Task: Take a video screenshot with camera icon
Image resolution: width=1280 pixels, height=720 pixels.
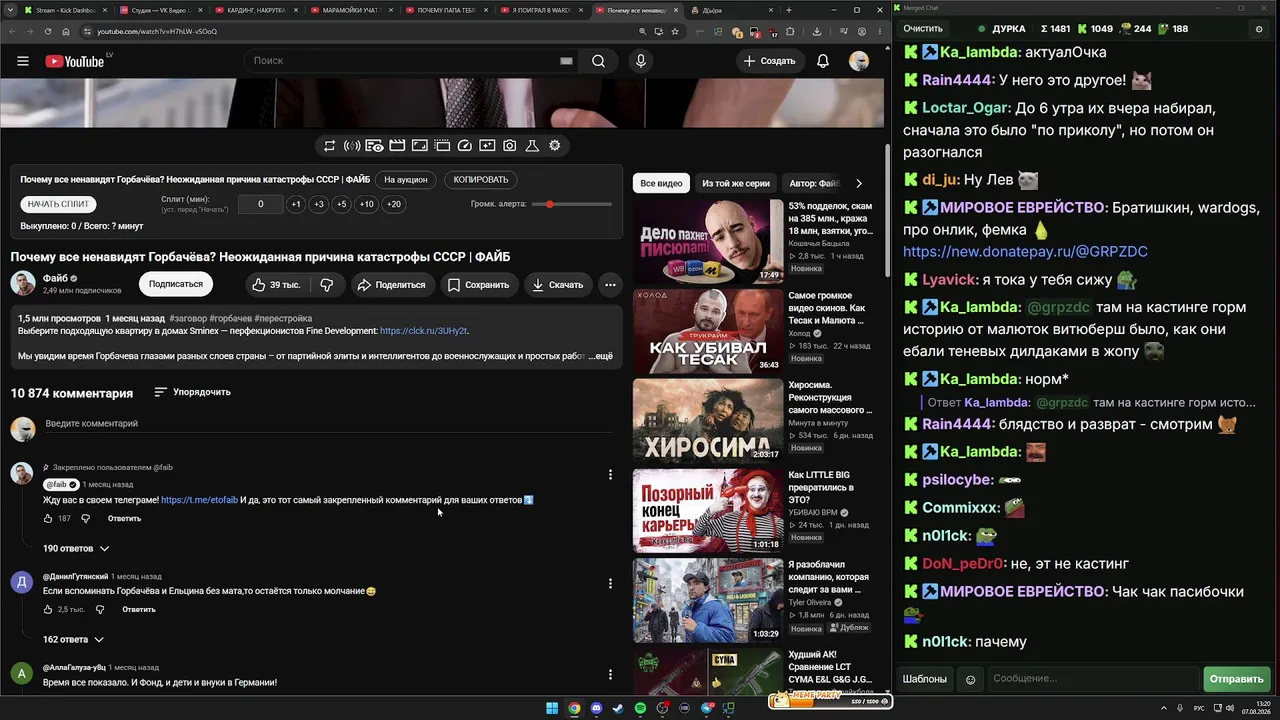Action: click(510, 146)
